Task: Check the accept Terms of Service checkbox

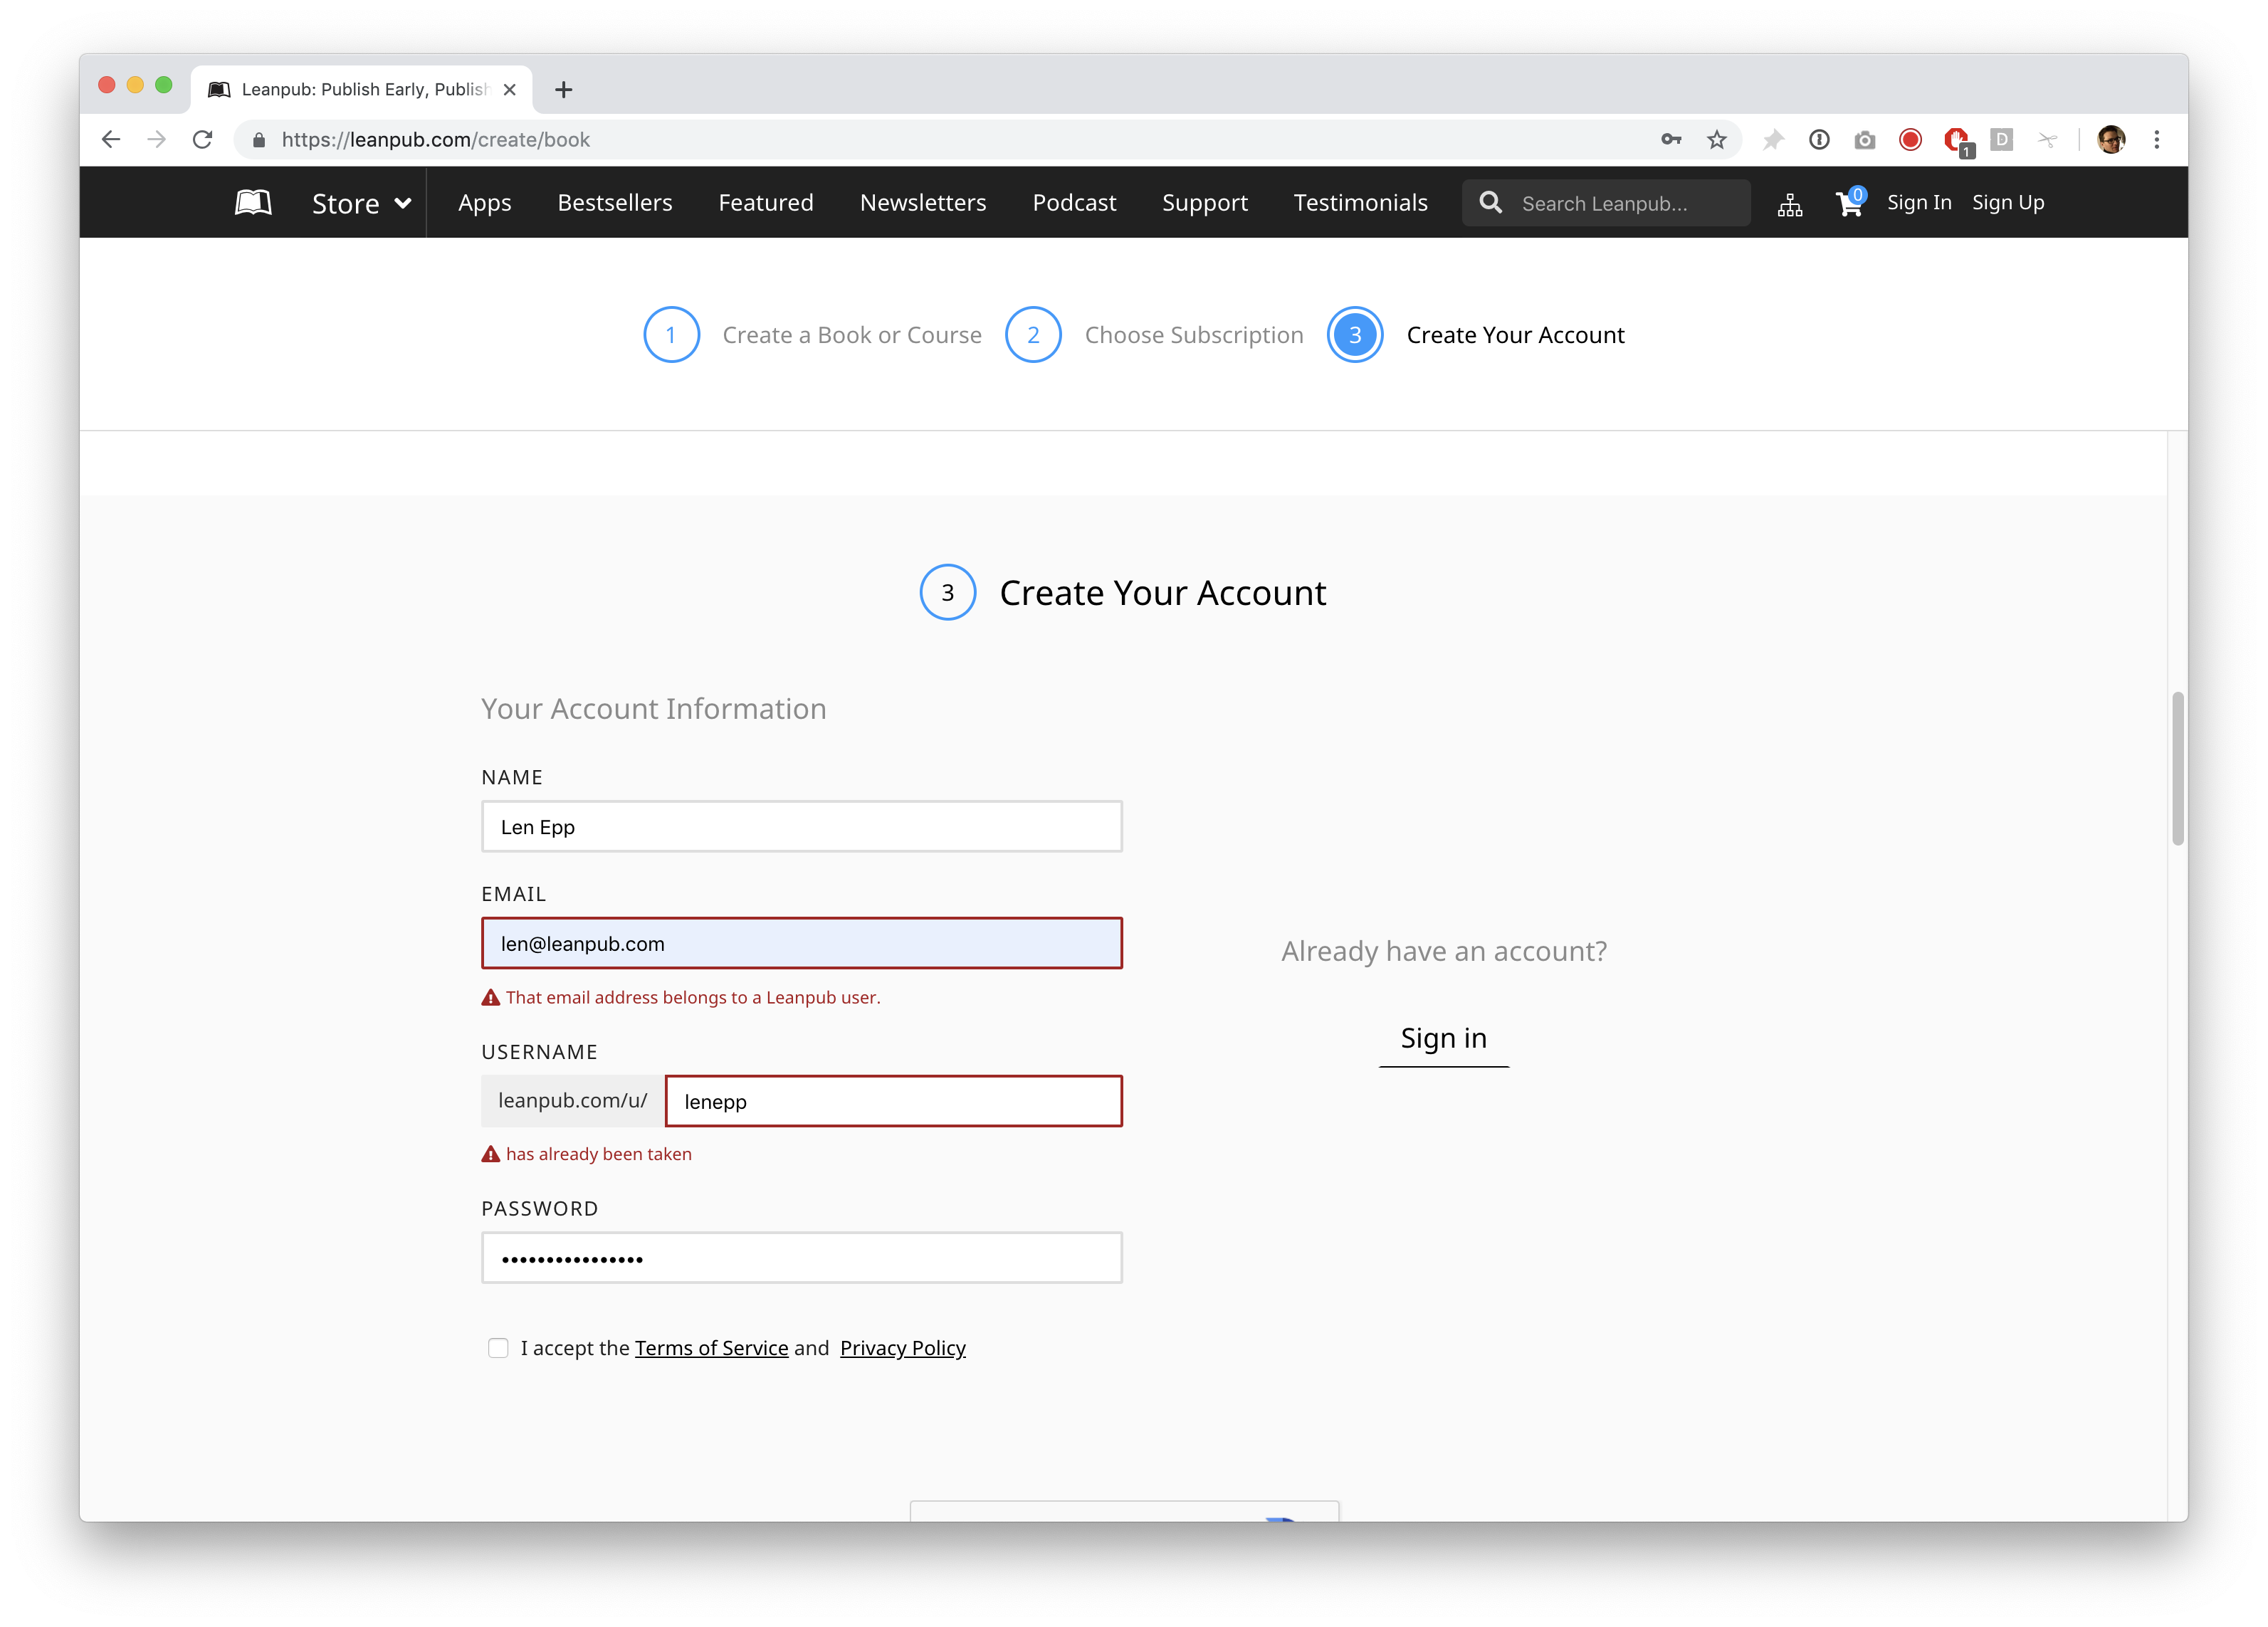Action: click(497, 1348)
